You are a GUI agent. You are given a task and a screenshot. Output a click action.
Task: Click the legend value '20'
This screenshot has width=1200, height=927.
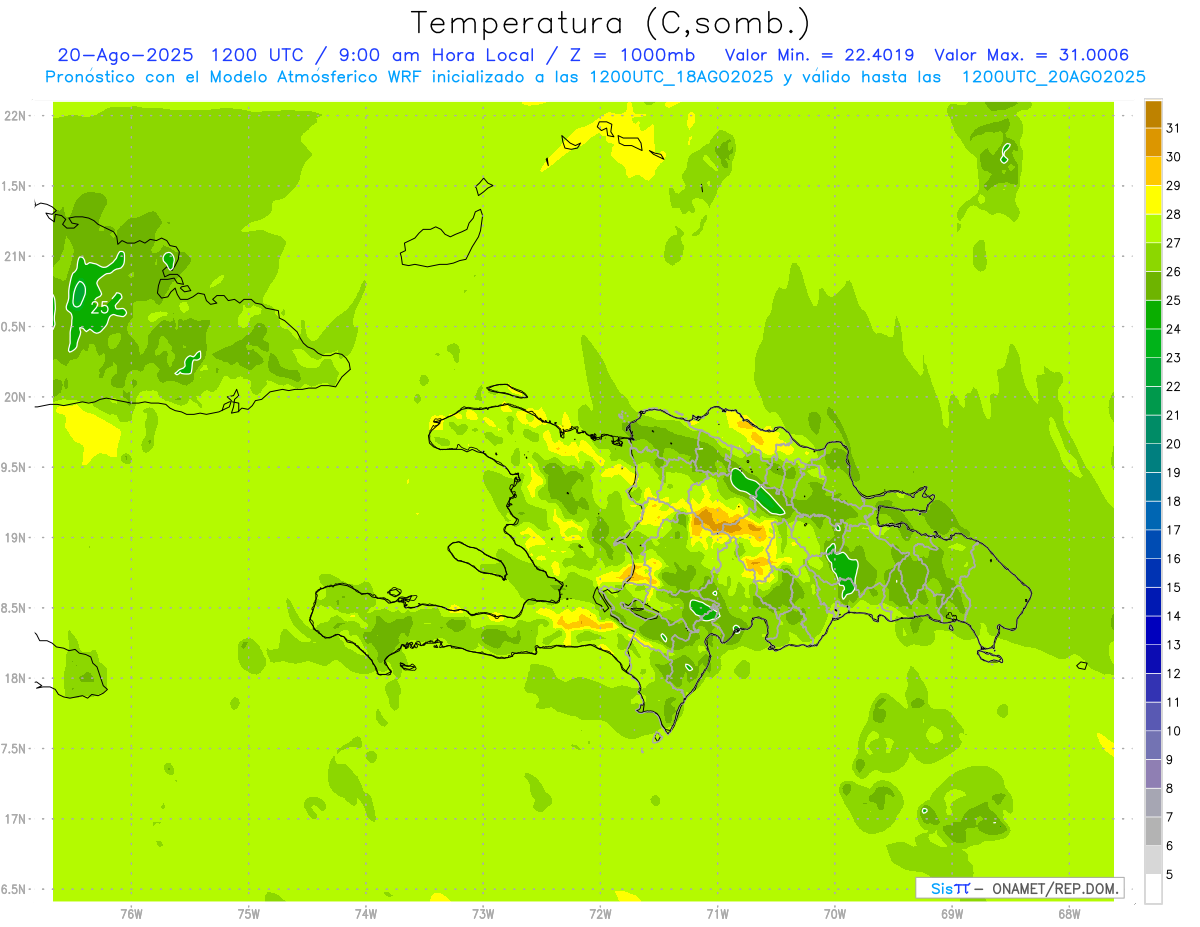tap(1173, 444)
